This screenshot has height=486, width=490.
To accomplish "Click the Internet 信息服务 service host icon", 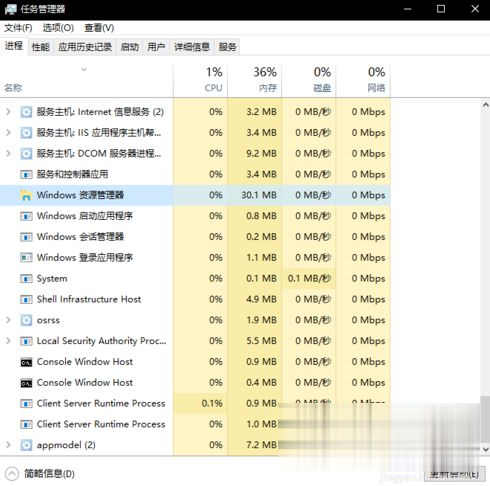I will click(26, 112).
